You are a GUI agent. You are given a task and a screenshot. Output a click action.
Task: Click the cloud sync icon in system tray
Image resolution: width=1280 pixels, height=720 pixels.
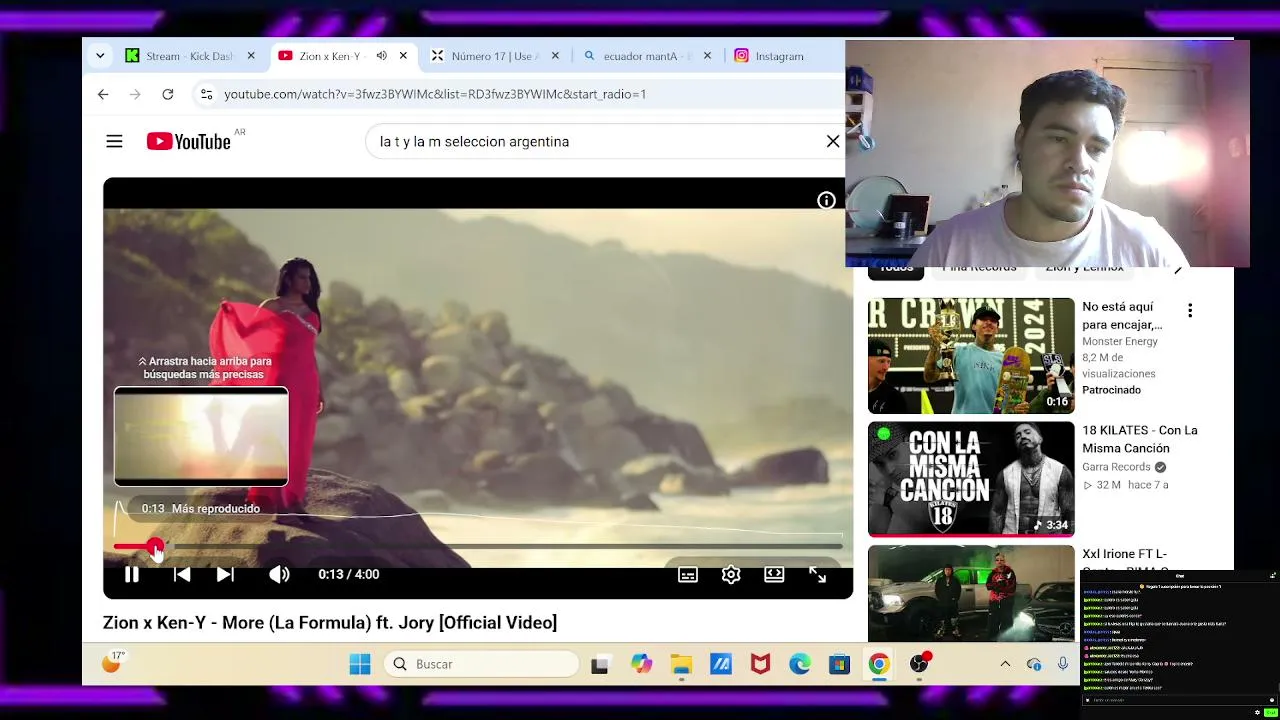click(x=1034, y=664)
